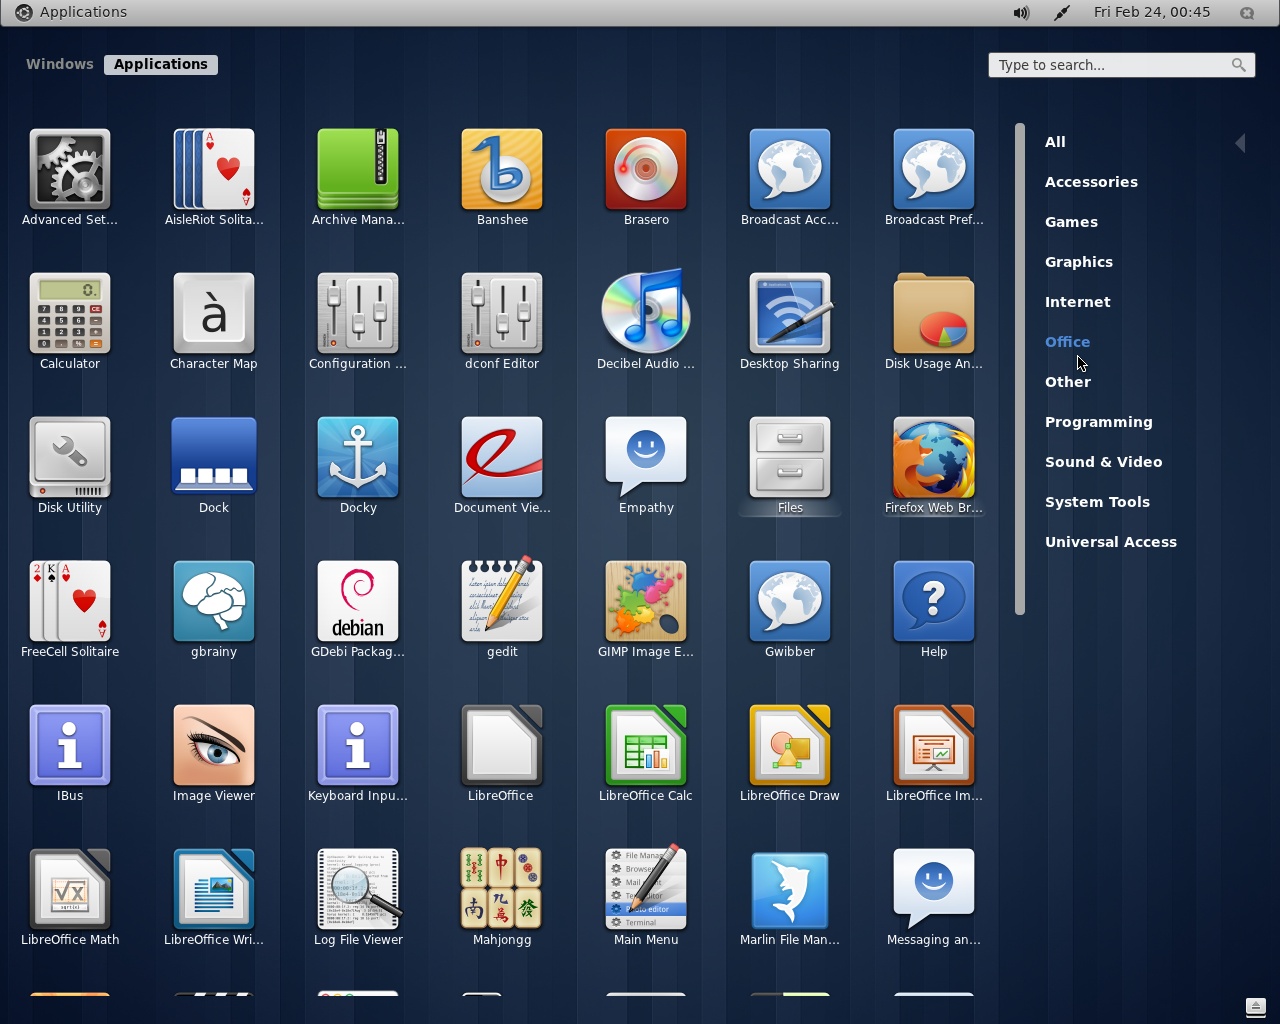
Task: Filter by Sound & Video category
Action: coord(1103,462)
